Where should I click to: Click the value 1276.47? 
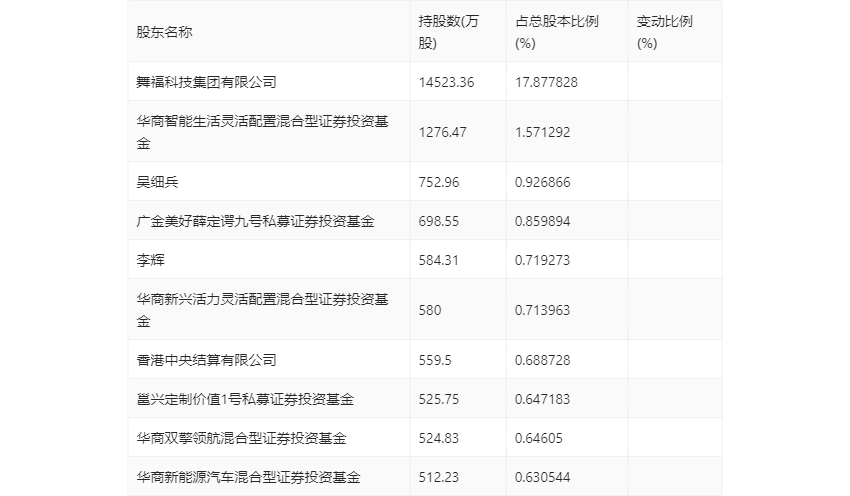pos(442,132)
